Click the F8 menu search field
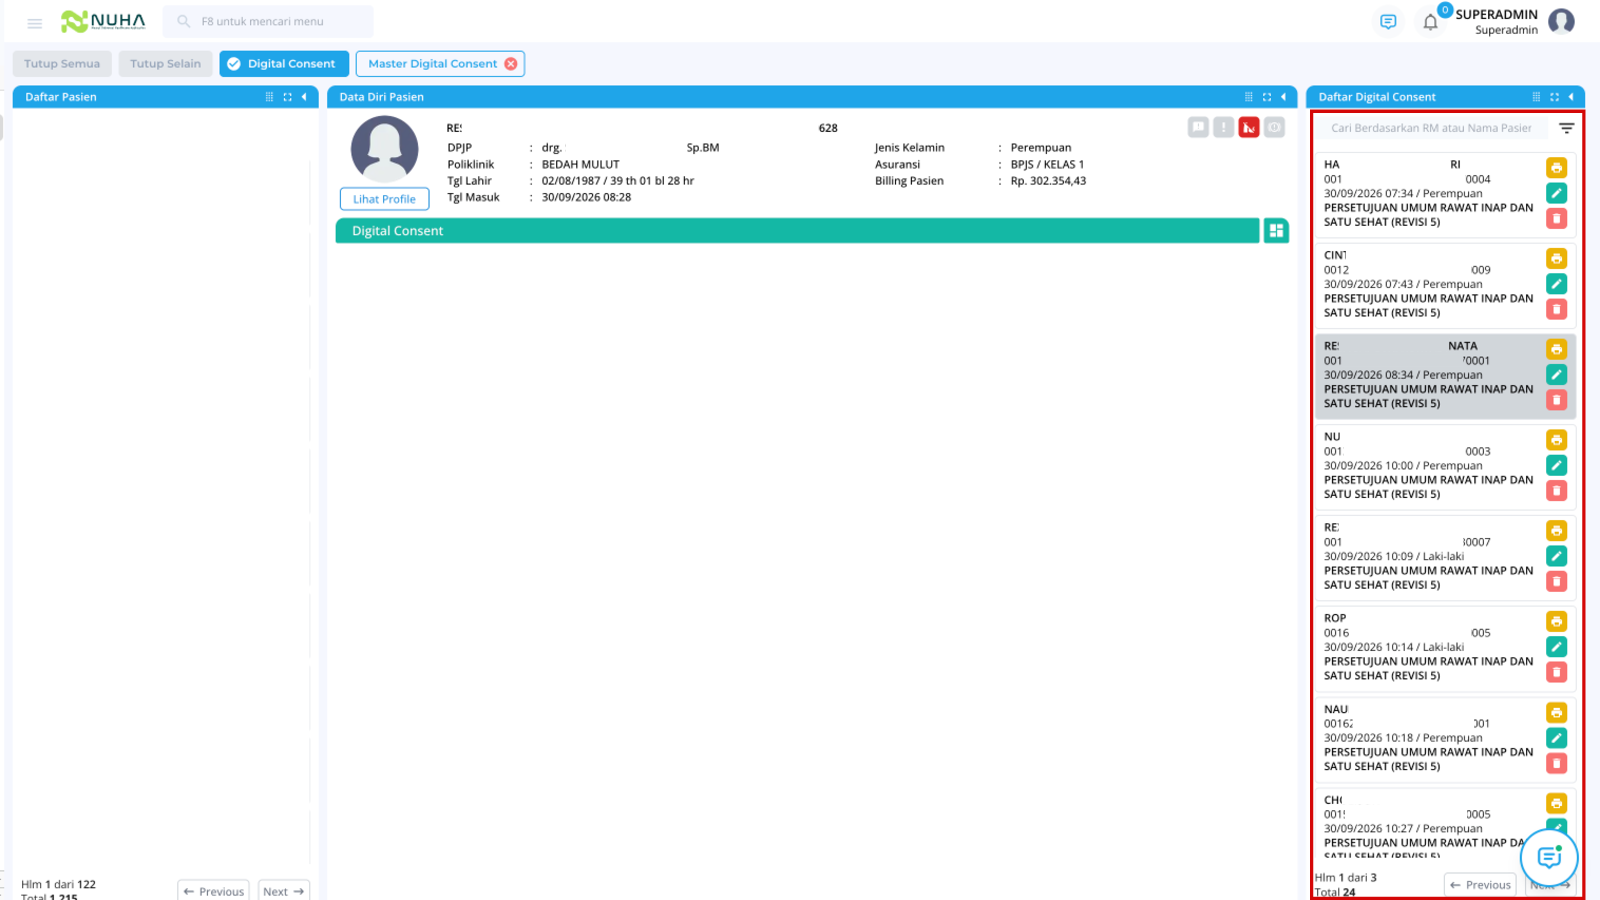This screenshot has height=900, width=1600. [x=268, y=21]
